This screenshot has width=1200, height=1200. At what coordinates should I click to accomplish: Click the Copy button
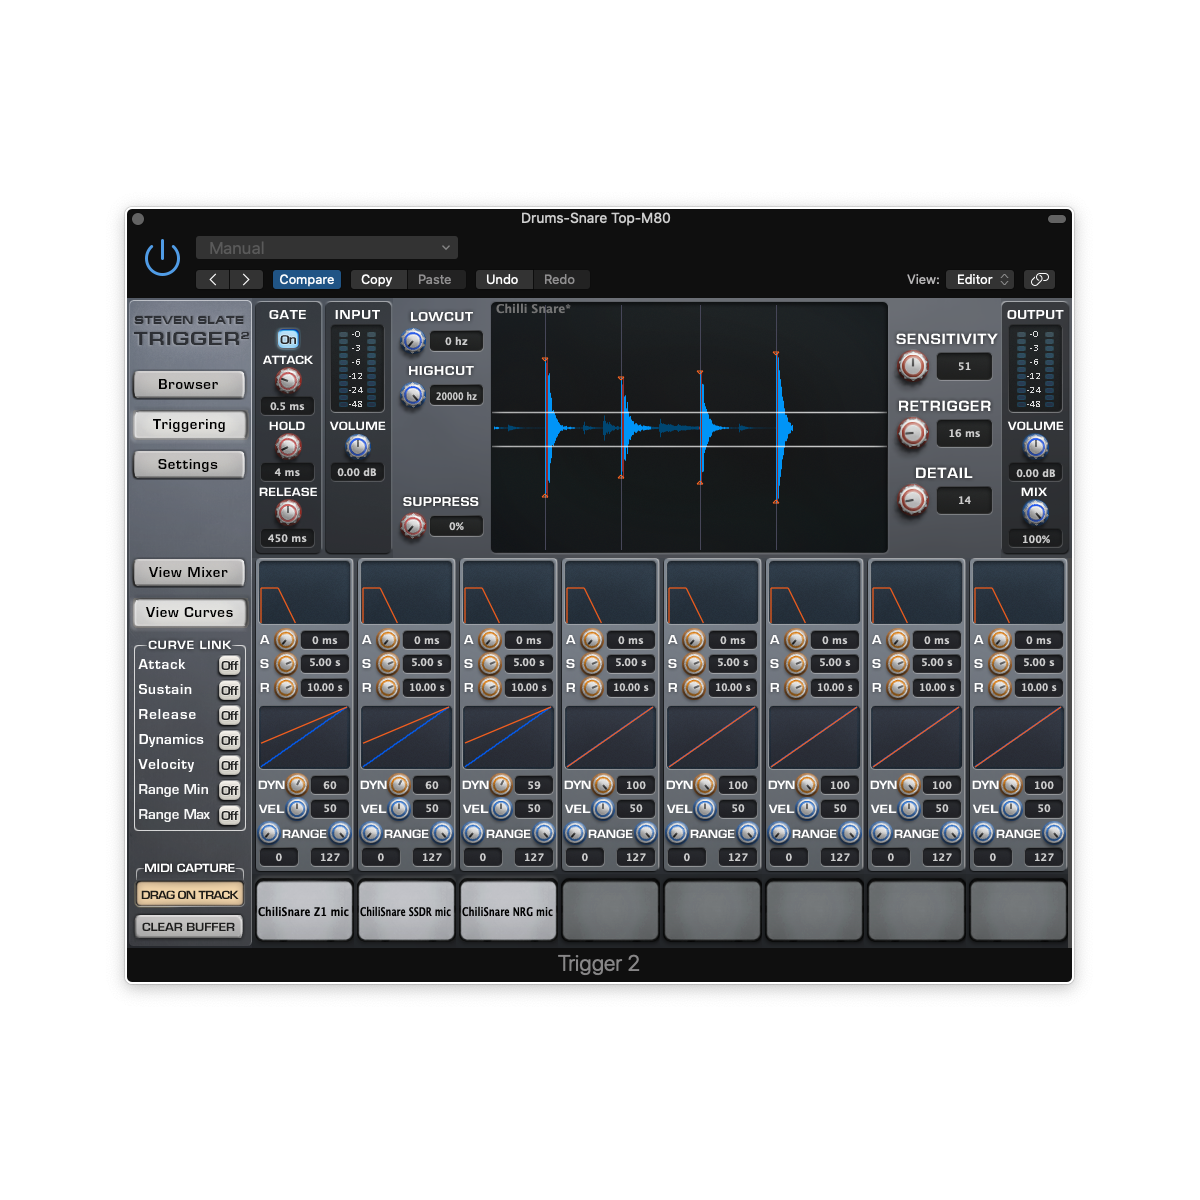coord(377,280)
